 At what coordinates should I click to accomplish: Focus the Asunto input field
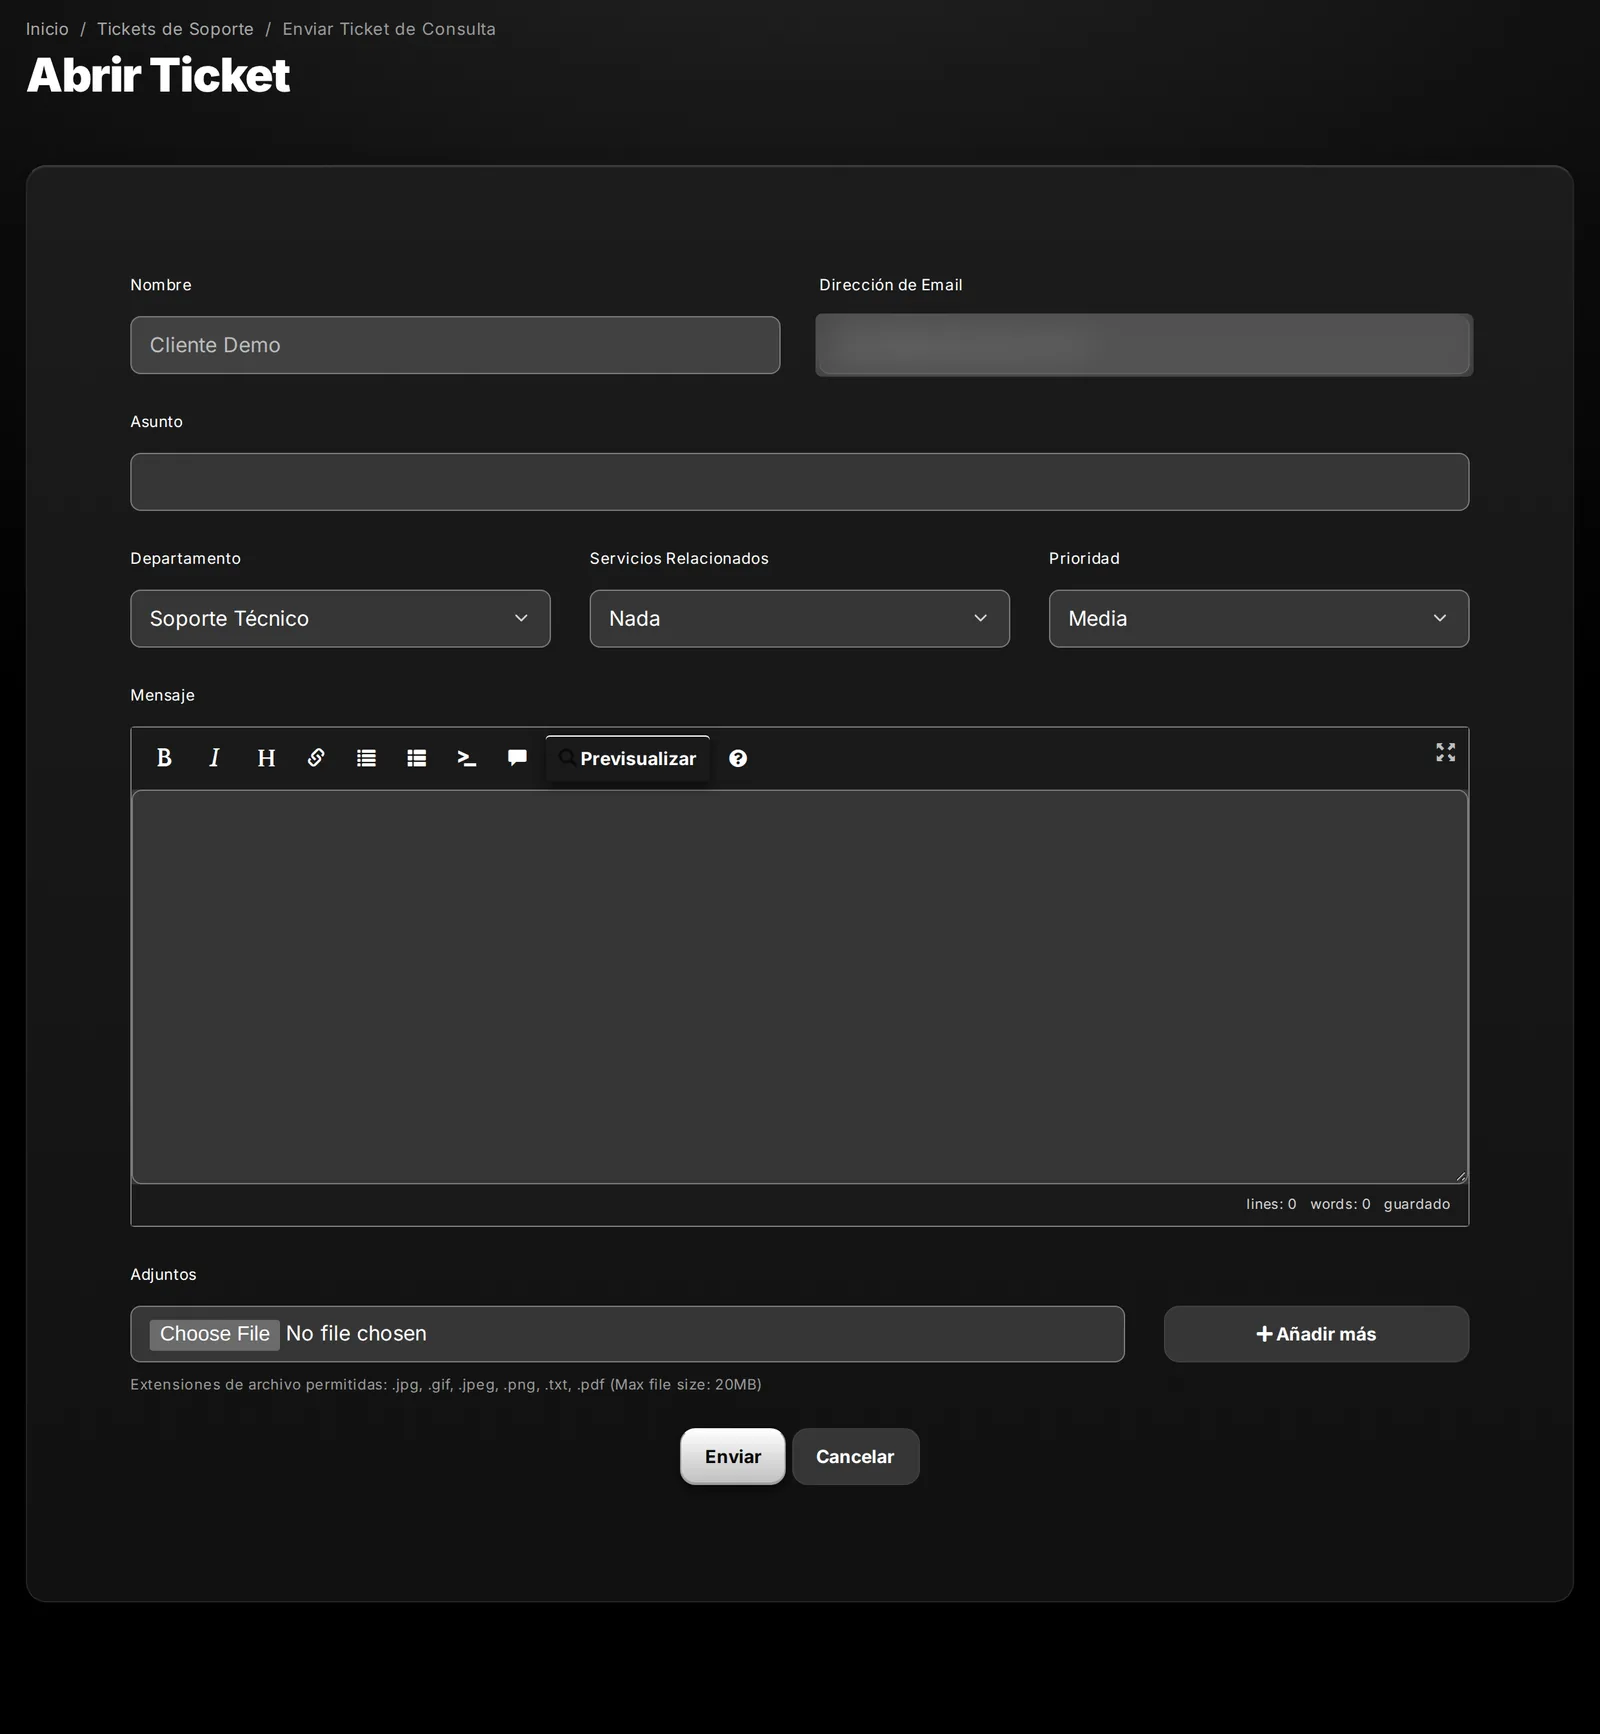[x=799, y=482]
